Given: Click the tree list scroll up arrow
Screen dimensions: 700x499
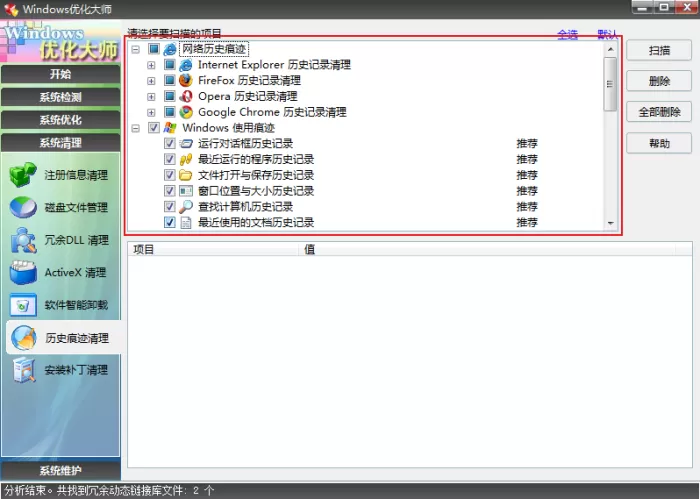Looking at the screenshot, I should 610,49.
